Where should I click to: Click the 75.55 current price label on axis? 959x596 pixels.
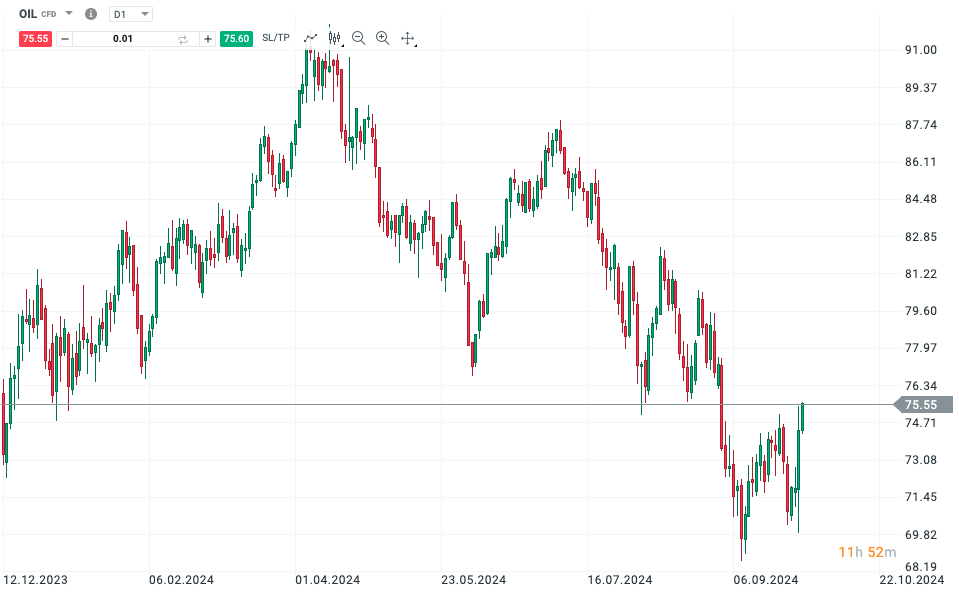pyautogui.click(x=922, y=405)
